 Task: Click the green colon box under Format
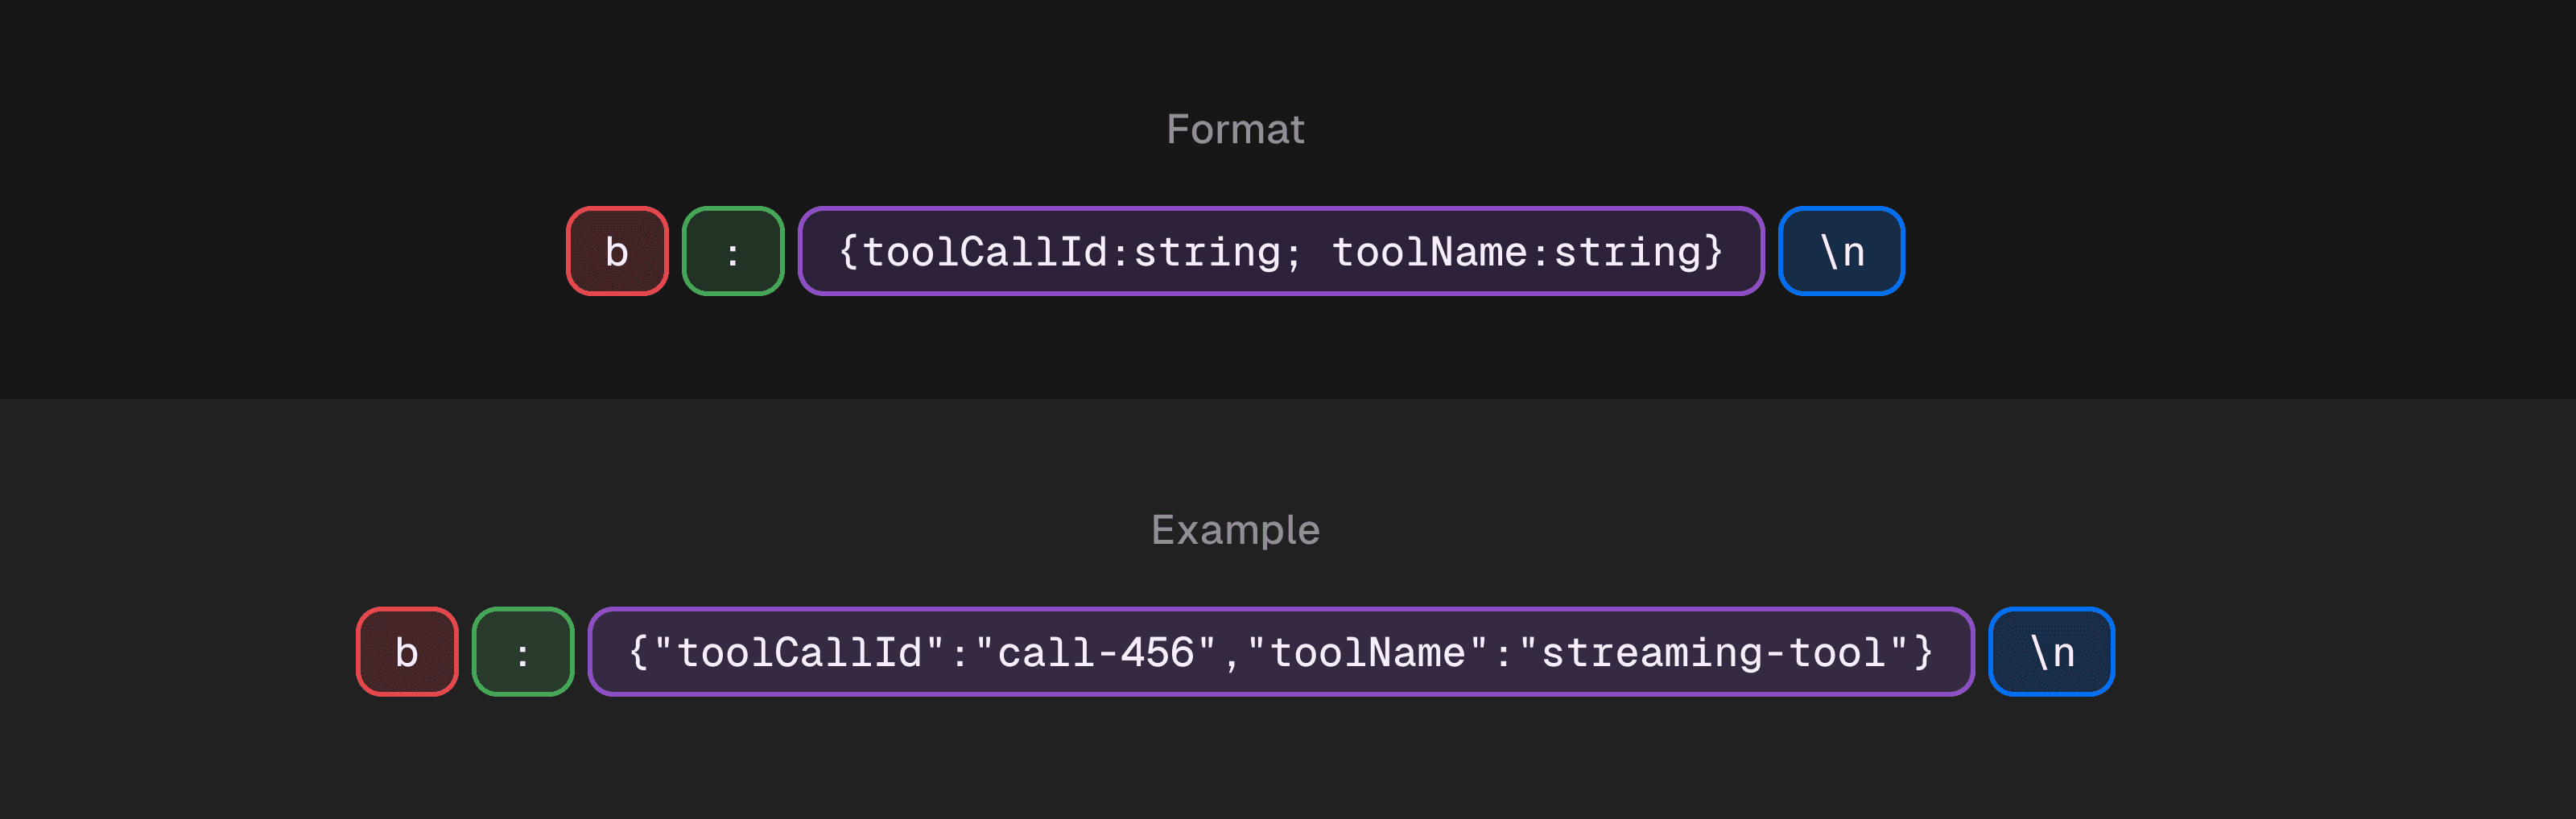click(733, 251)
